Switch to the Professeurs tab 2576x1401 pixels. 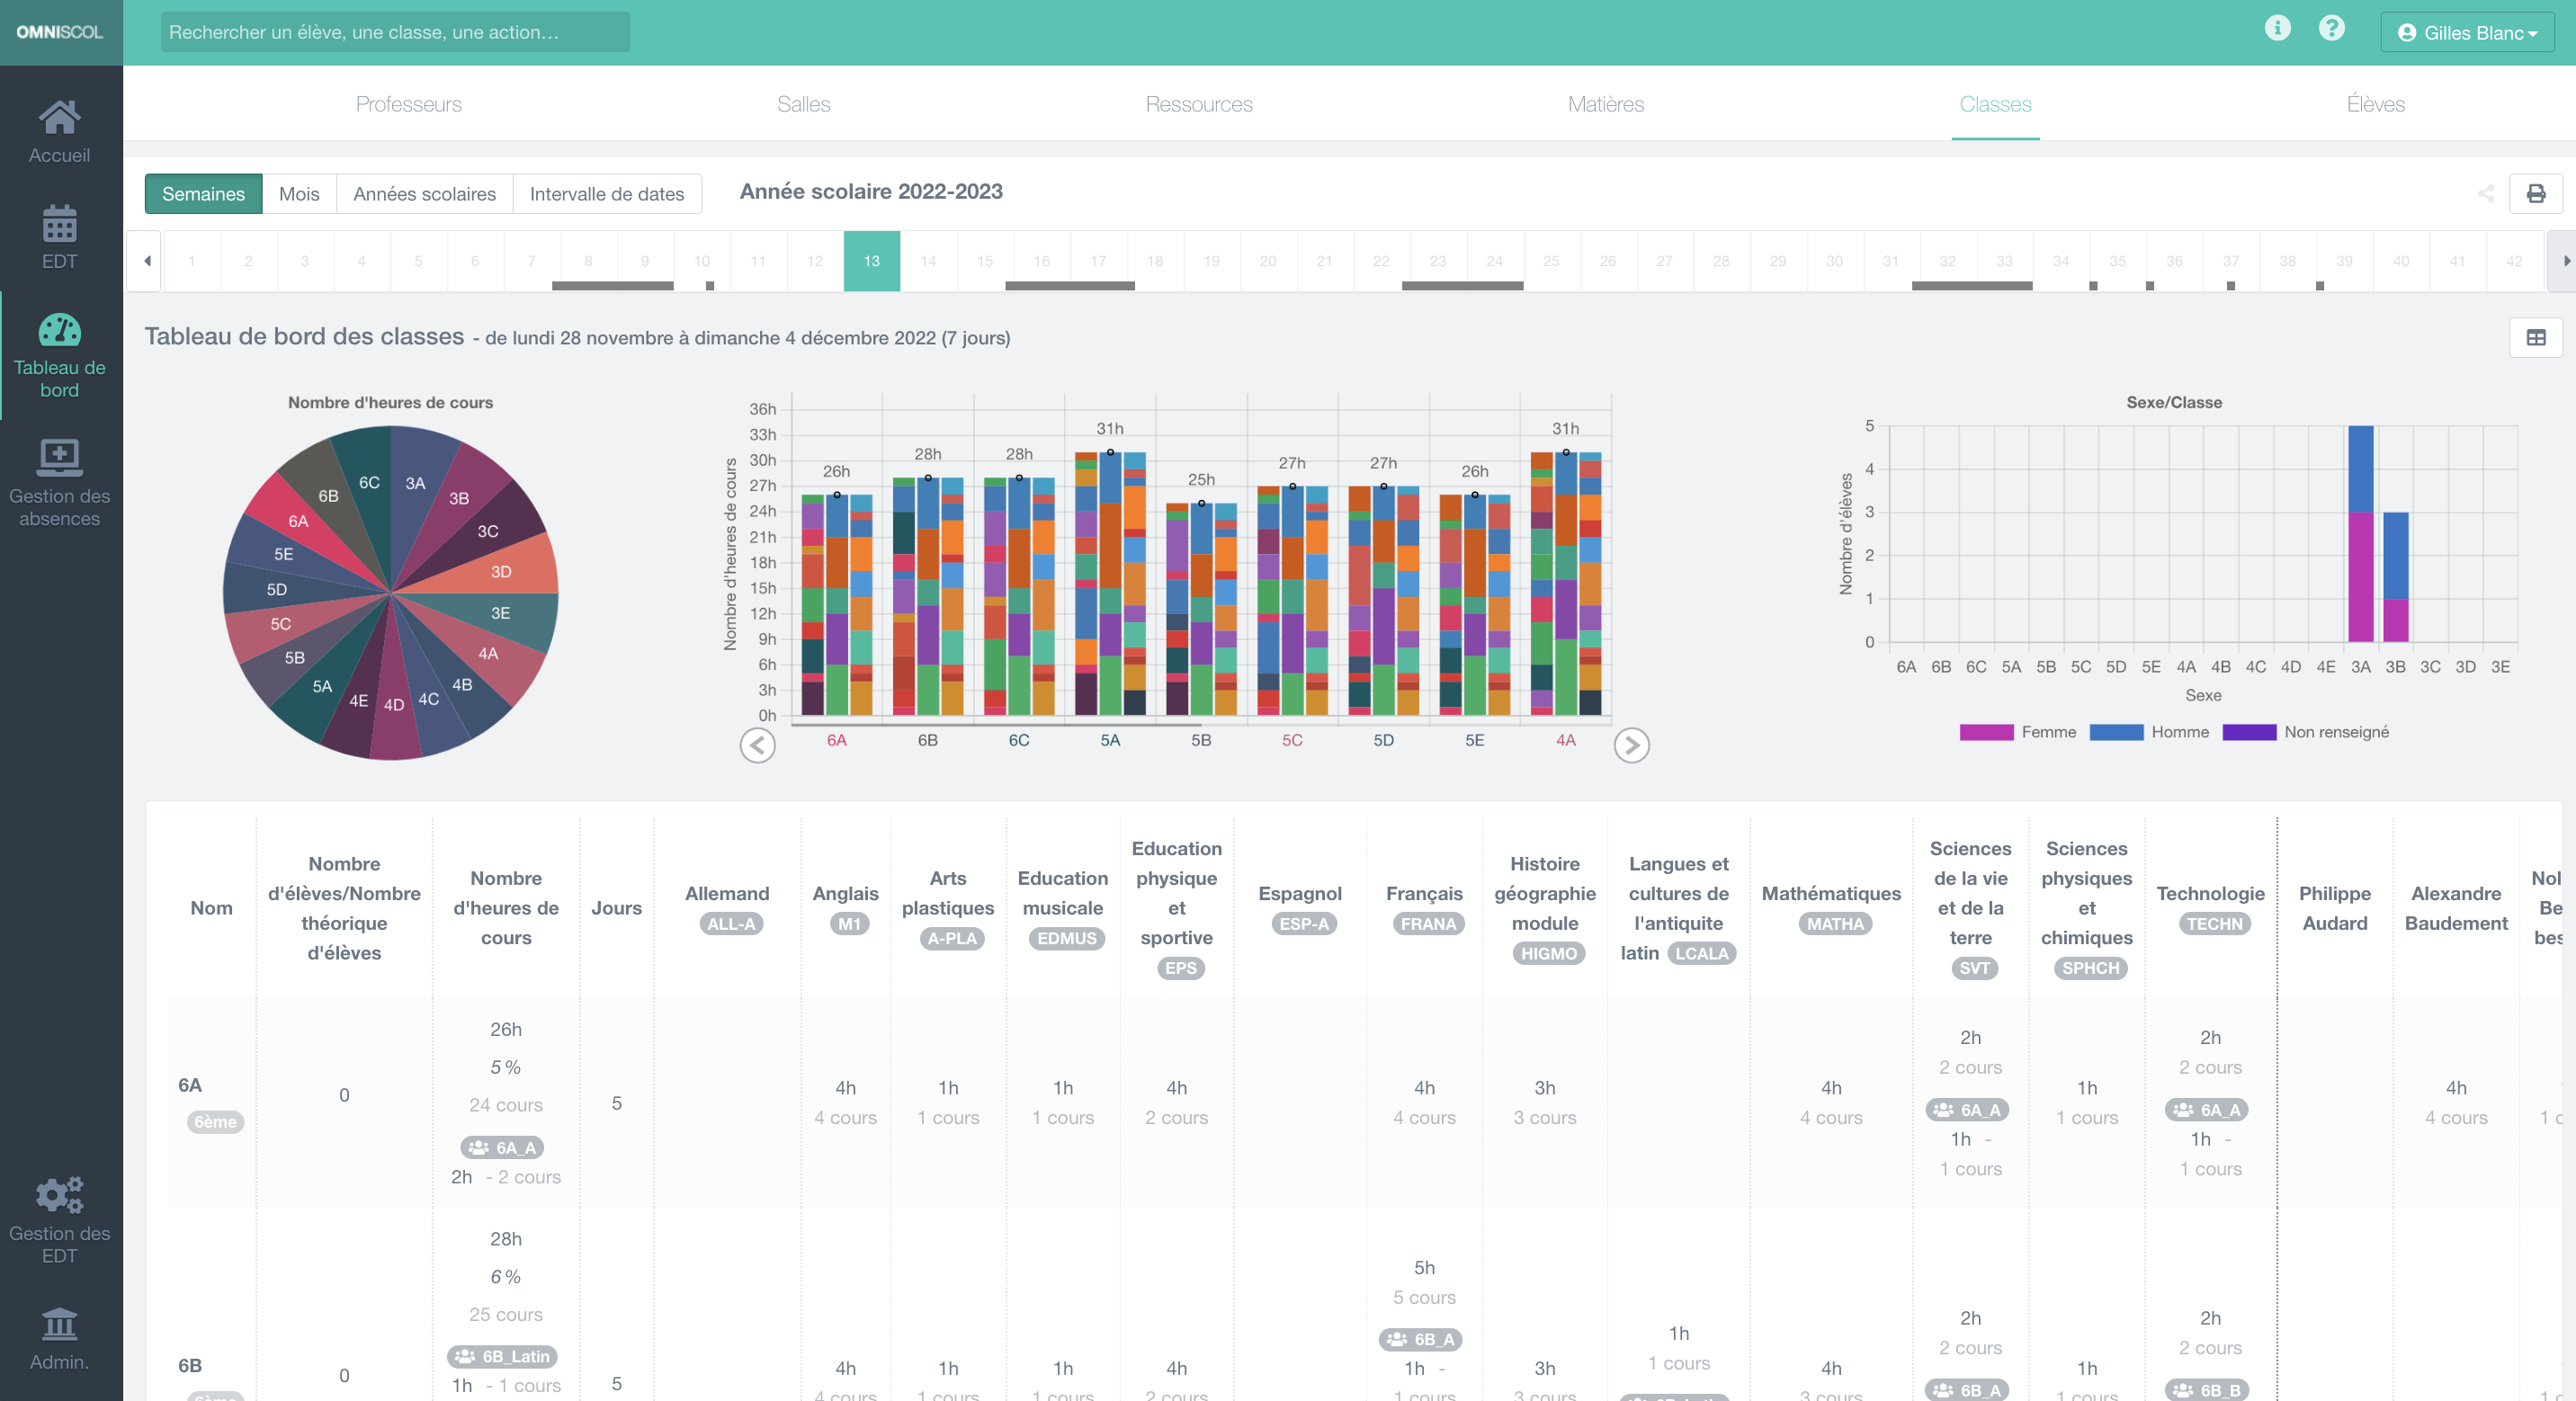coord(408,104)
